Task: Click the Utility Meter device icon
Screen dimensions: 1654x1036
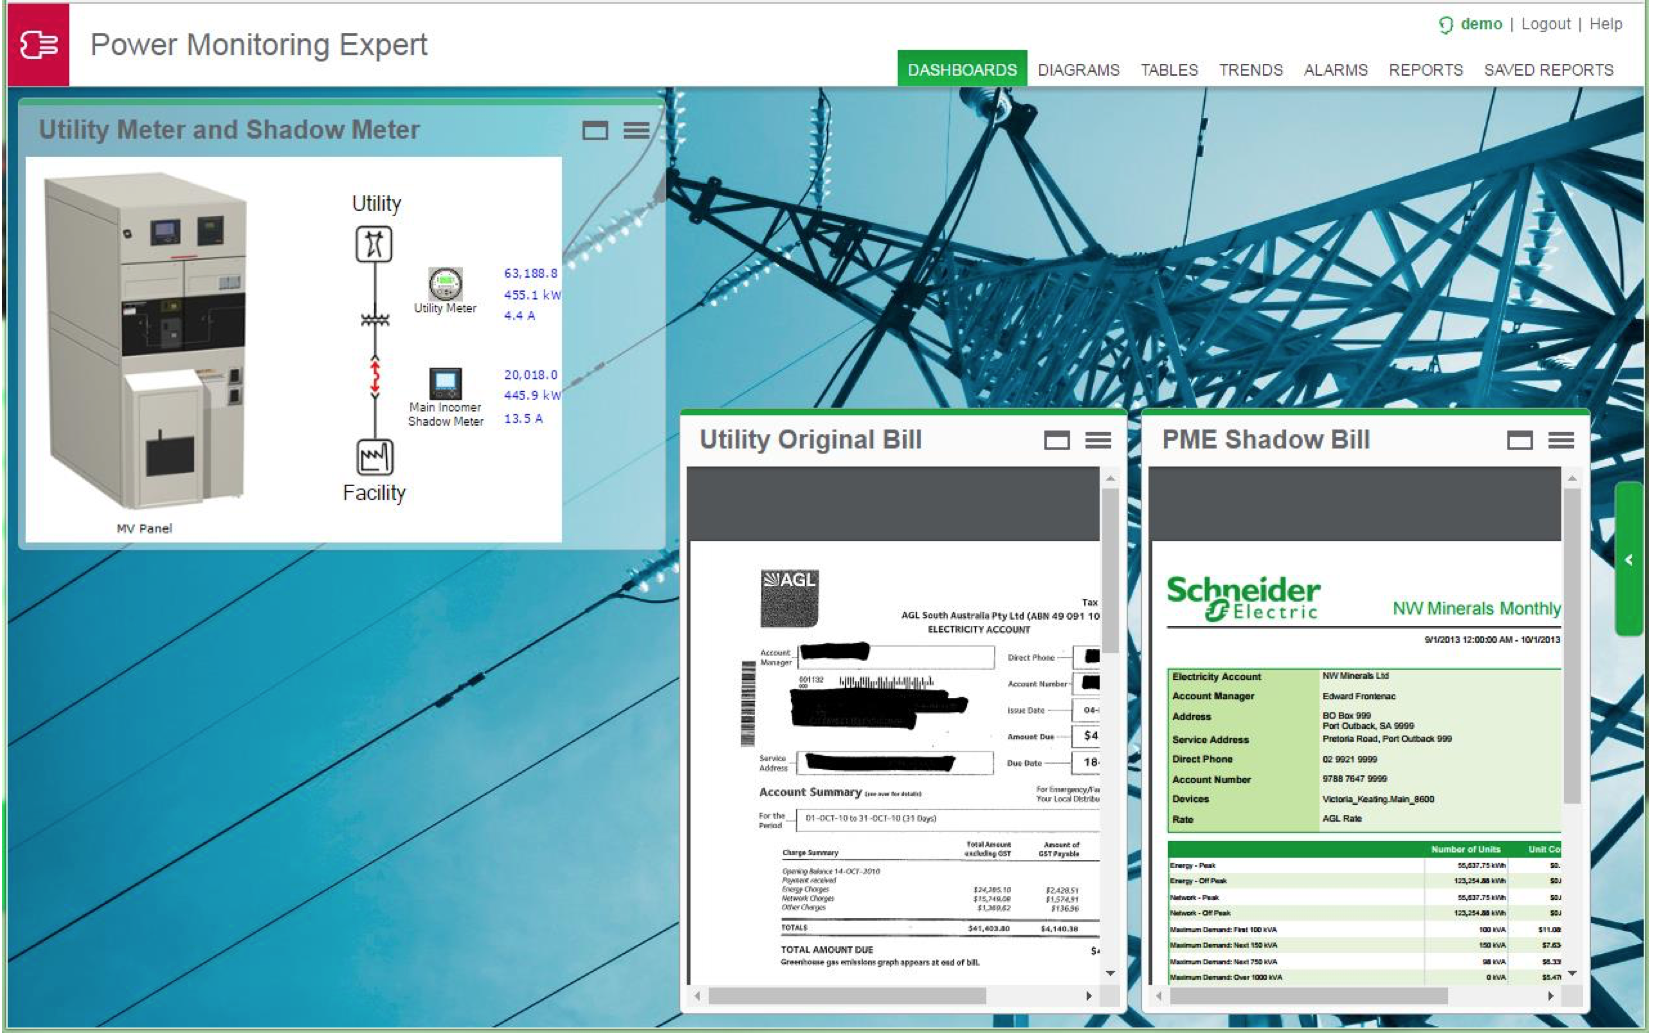Action: tap(445, 283)
